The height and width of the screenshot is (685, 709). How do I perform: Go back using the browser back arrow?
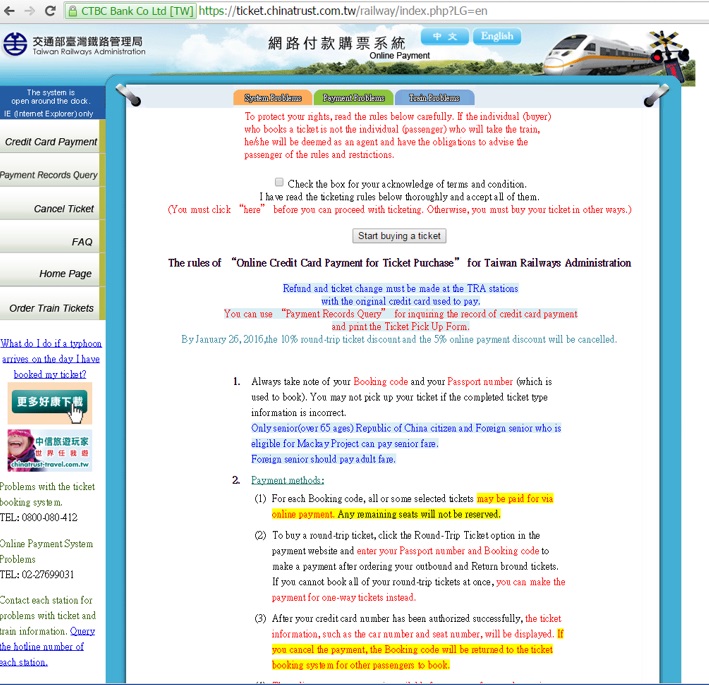(9, 10)
